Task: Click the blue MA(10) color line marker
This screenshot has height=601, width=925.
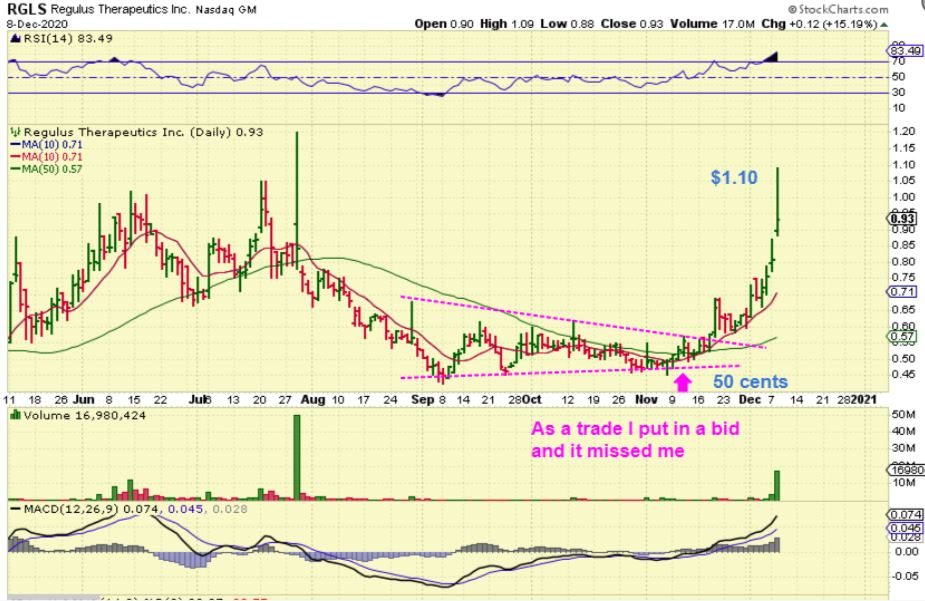Action: tap(15, 144)
